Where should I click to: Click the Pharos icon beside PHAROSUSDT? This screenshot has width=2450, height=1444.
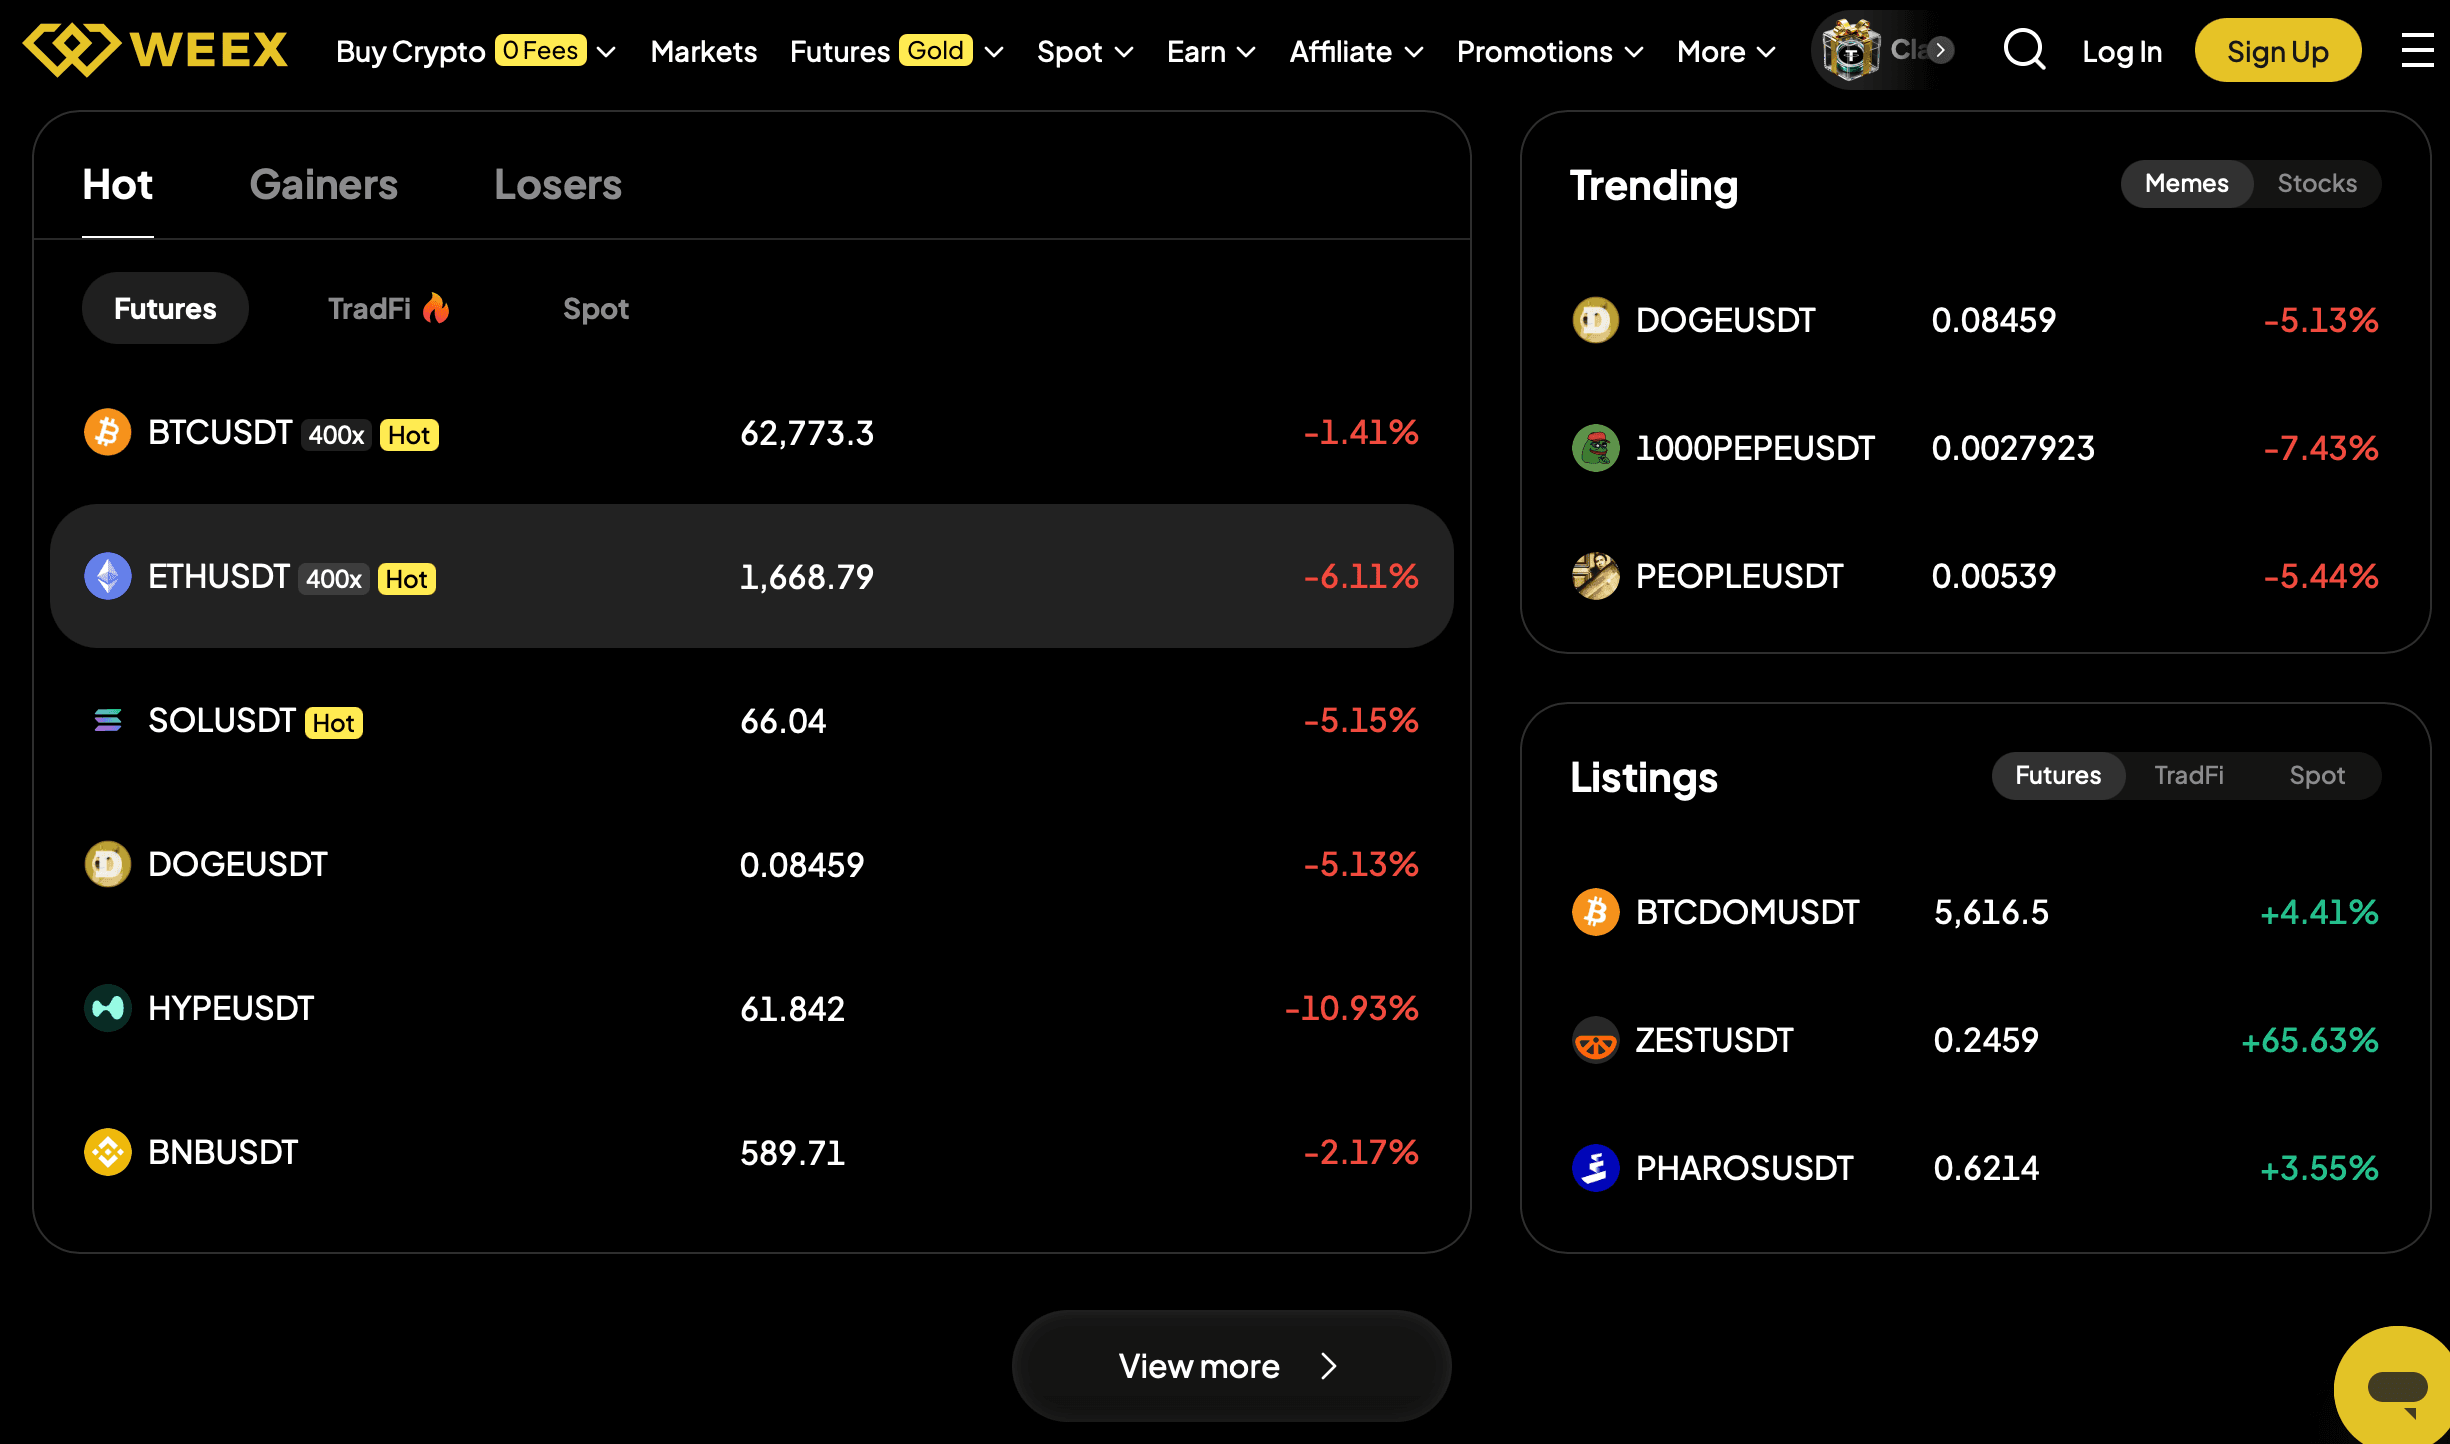click(1596, 1168)
